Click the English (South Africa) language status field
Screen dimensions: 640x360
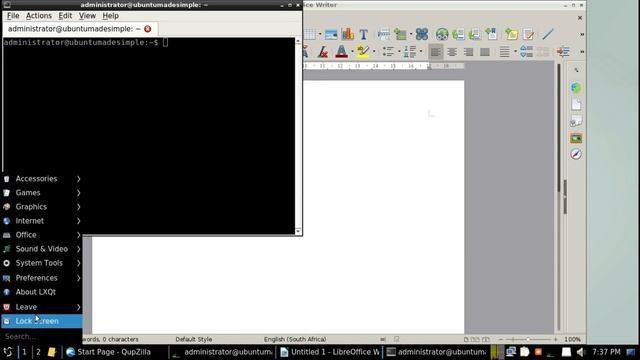[295, 340]
